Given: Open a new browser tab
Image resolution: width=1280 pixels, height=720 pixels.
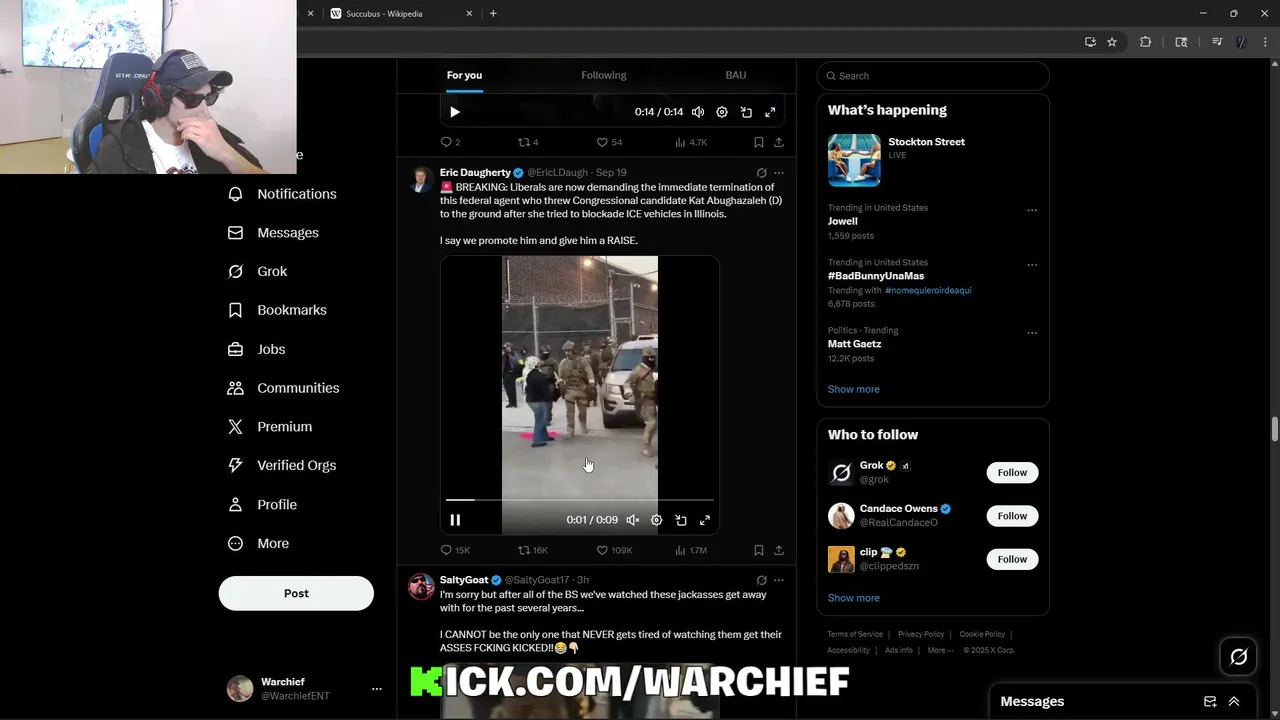Looking at the screenshot, I should coord(493,14).
